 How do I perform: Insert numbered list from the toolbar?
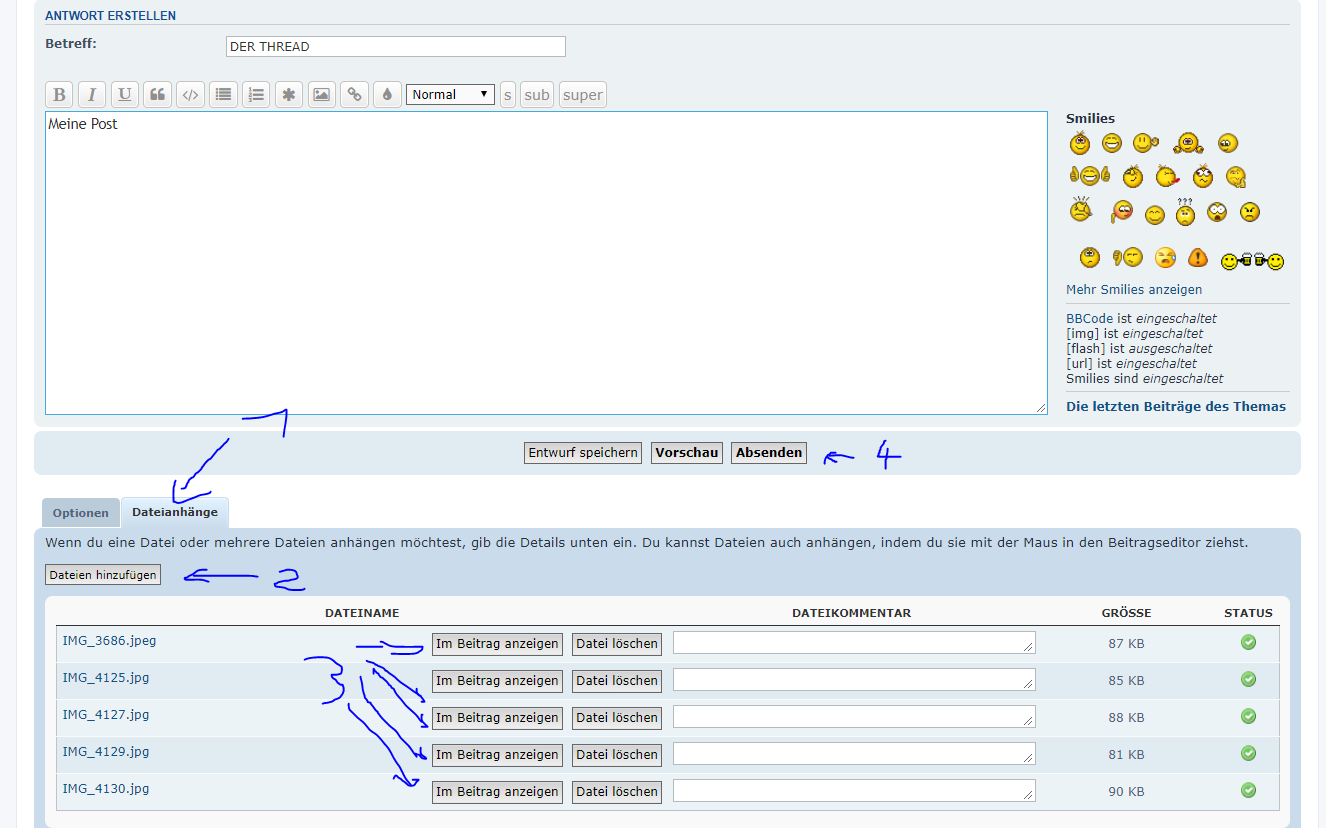pyautogui.click(x=256, y=95)
